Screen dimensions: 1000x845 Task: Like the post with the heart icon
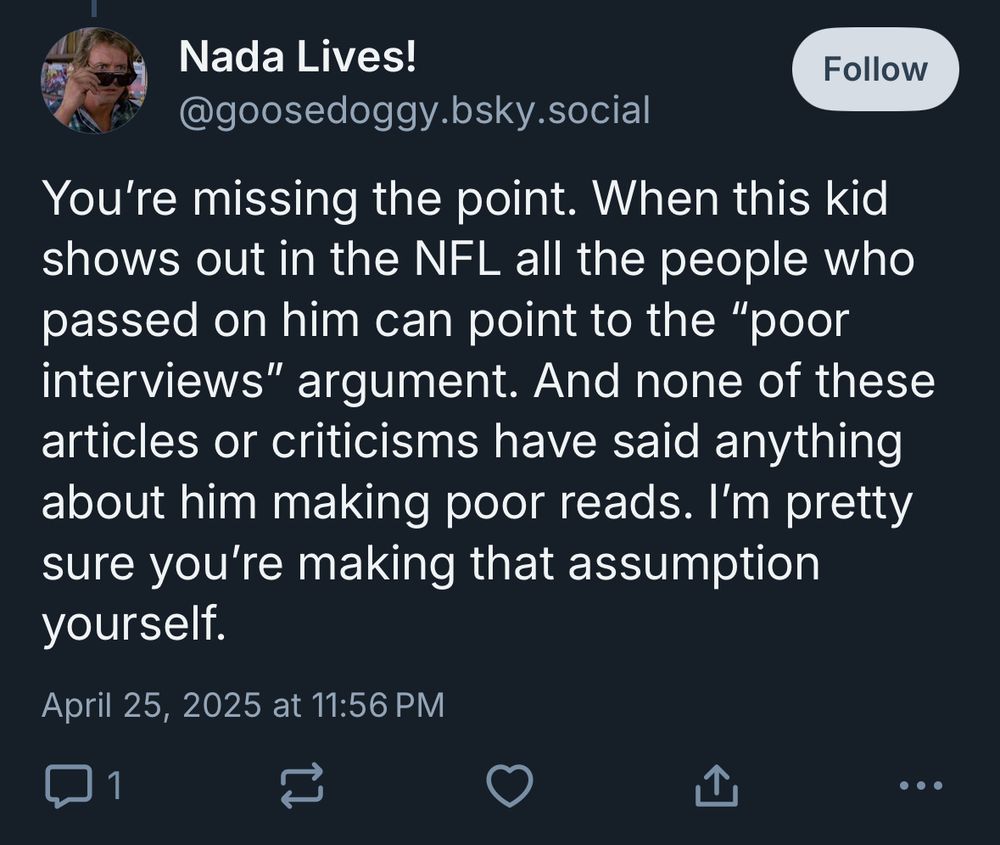coord(510,786)
